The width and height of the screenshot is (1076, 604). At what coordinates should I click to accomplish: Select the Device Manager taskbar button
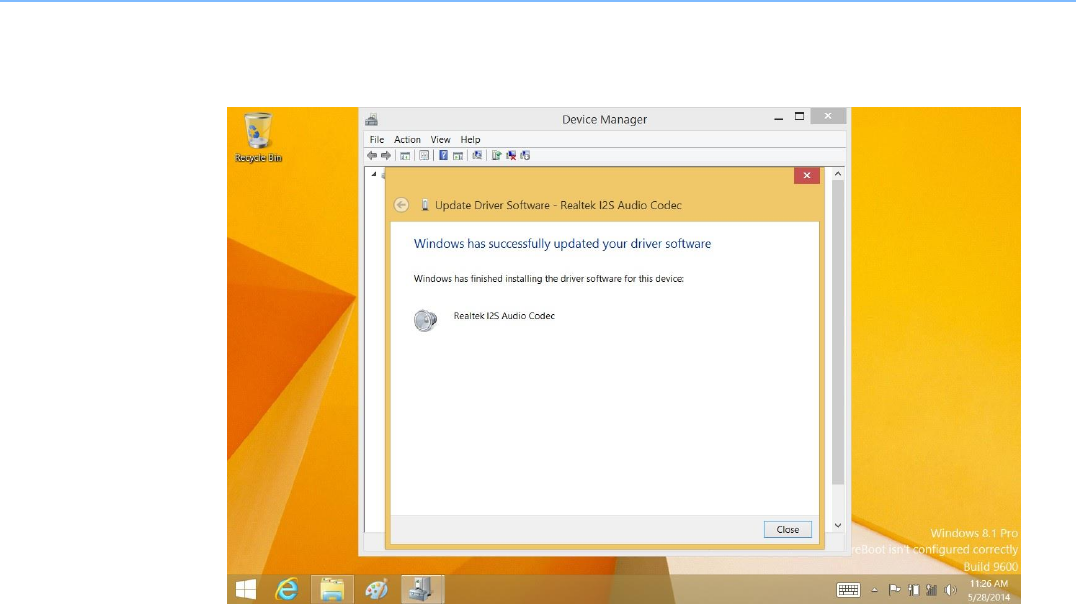[x=422, y=590]
